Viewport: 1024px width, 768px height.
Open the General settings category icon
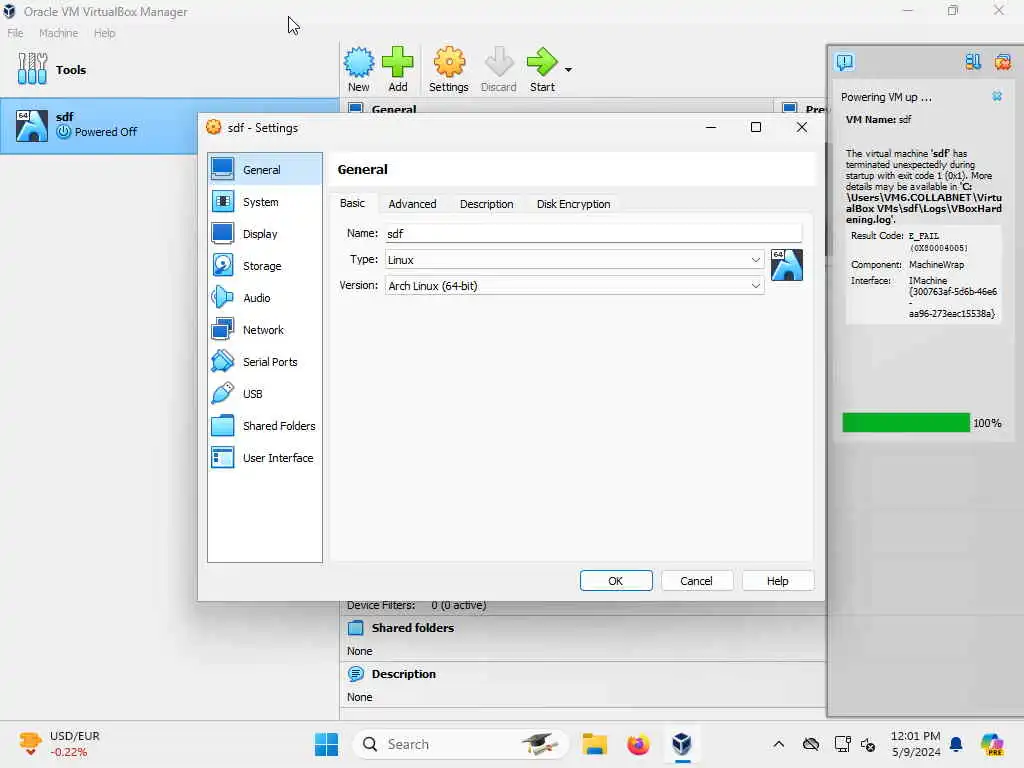point(222,169)
